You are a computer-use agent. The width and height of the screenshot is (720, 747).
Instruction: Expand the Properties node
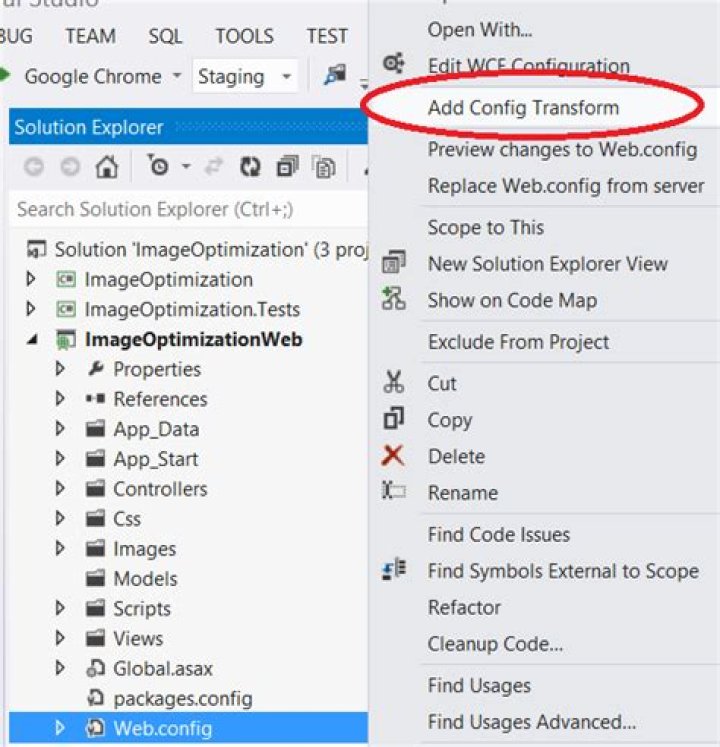pos(60,369)
